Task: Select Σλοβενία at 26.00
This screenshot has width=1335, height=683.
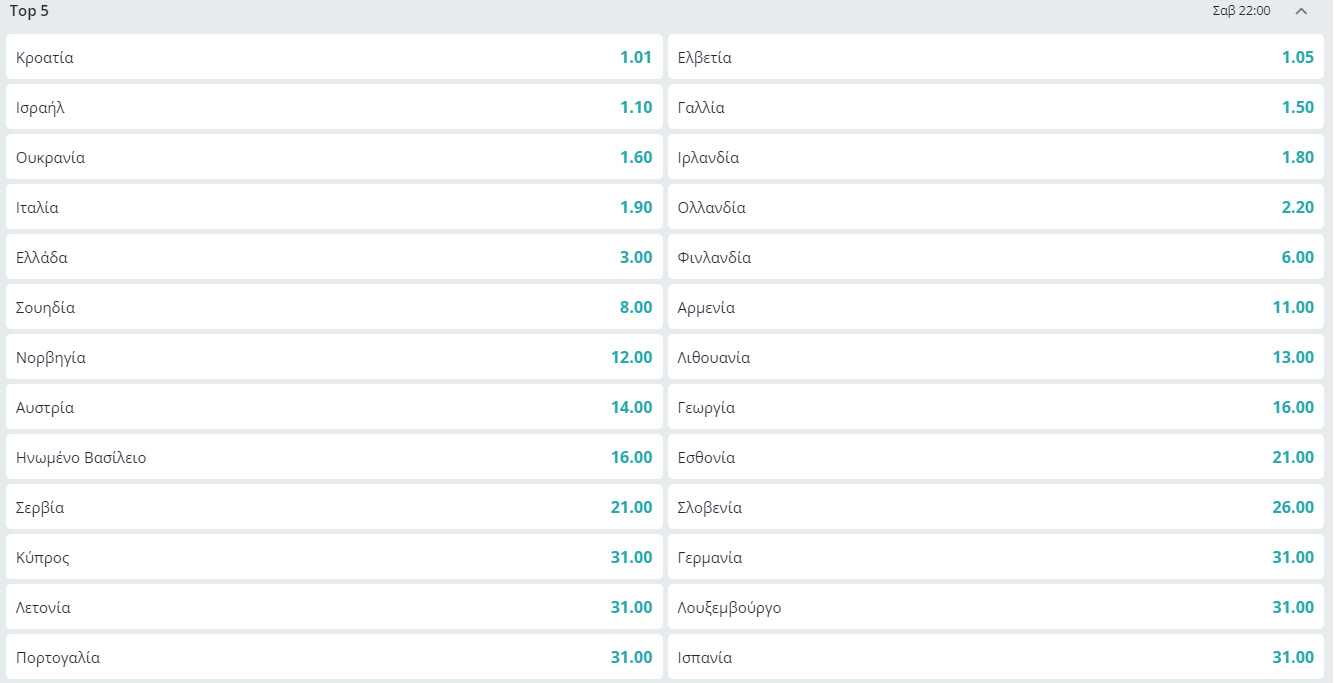Action: tap(996, 507)
